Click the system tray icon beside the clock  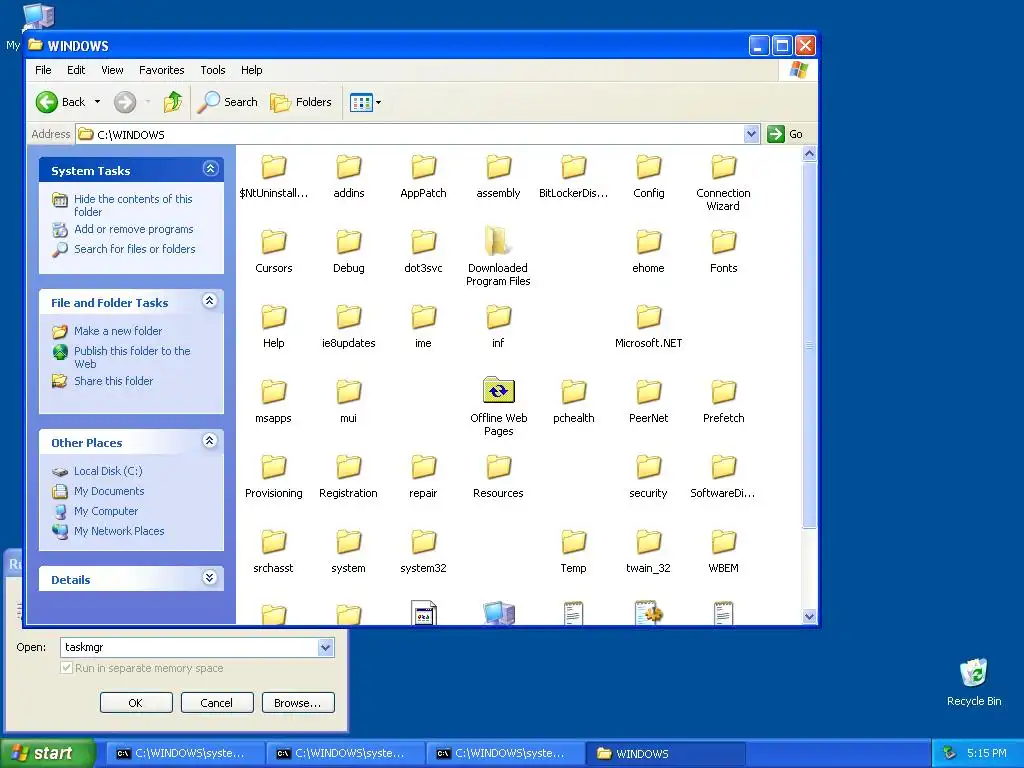(950, 753)
